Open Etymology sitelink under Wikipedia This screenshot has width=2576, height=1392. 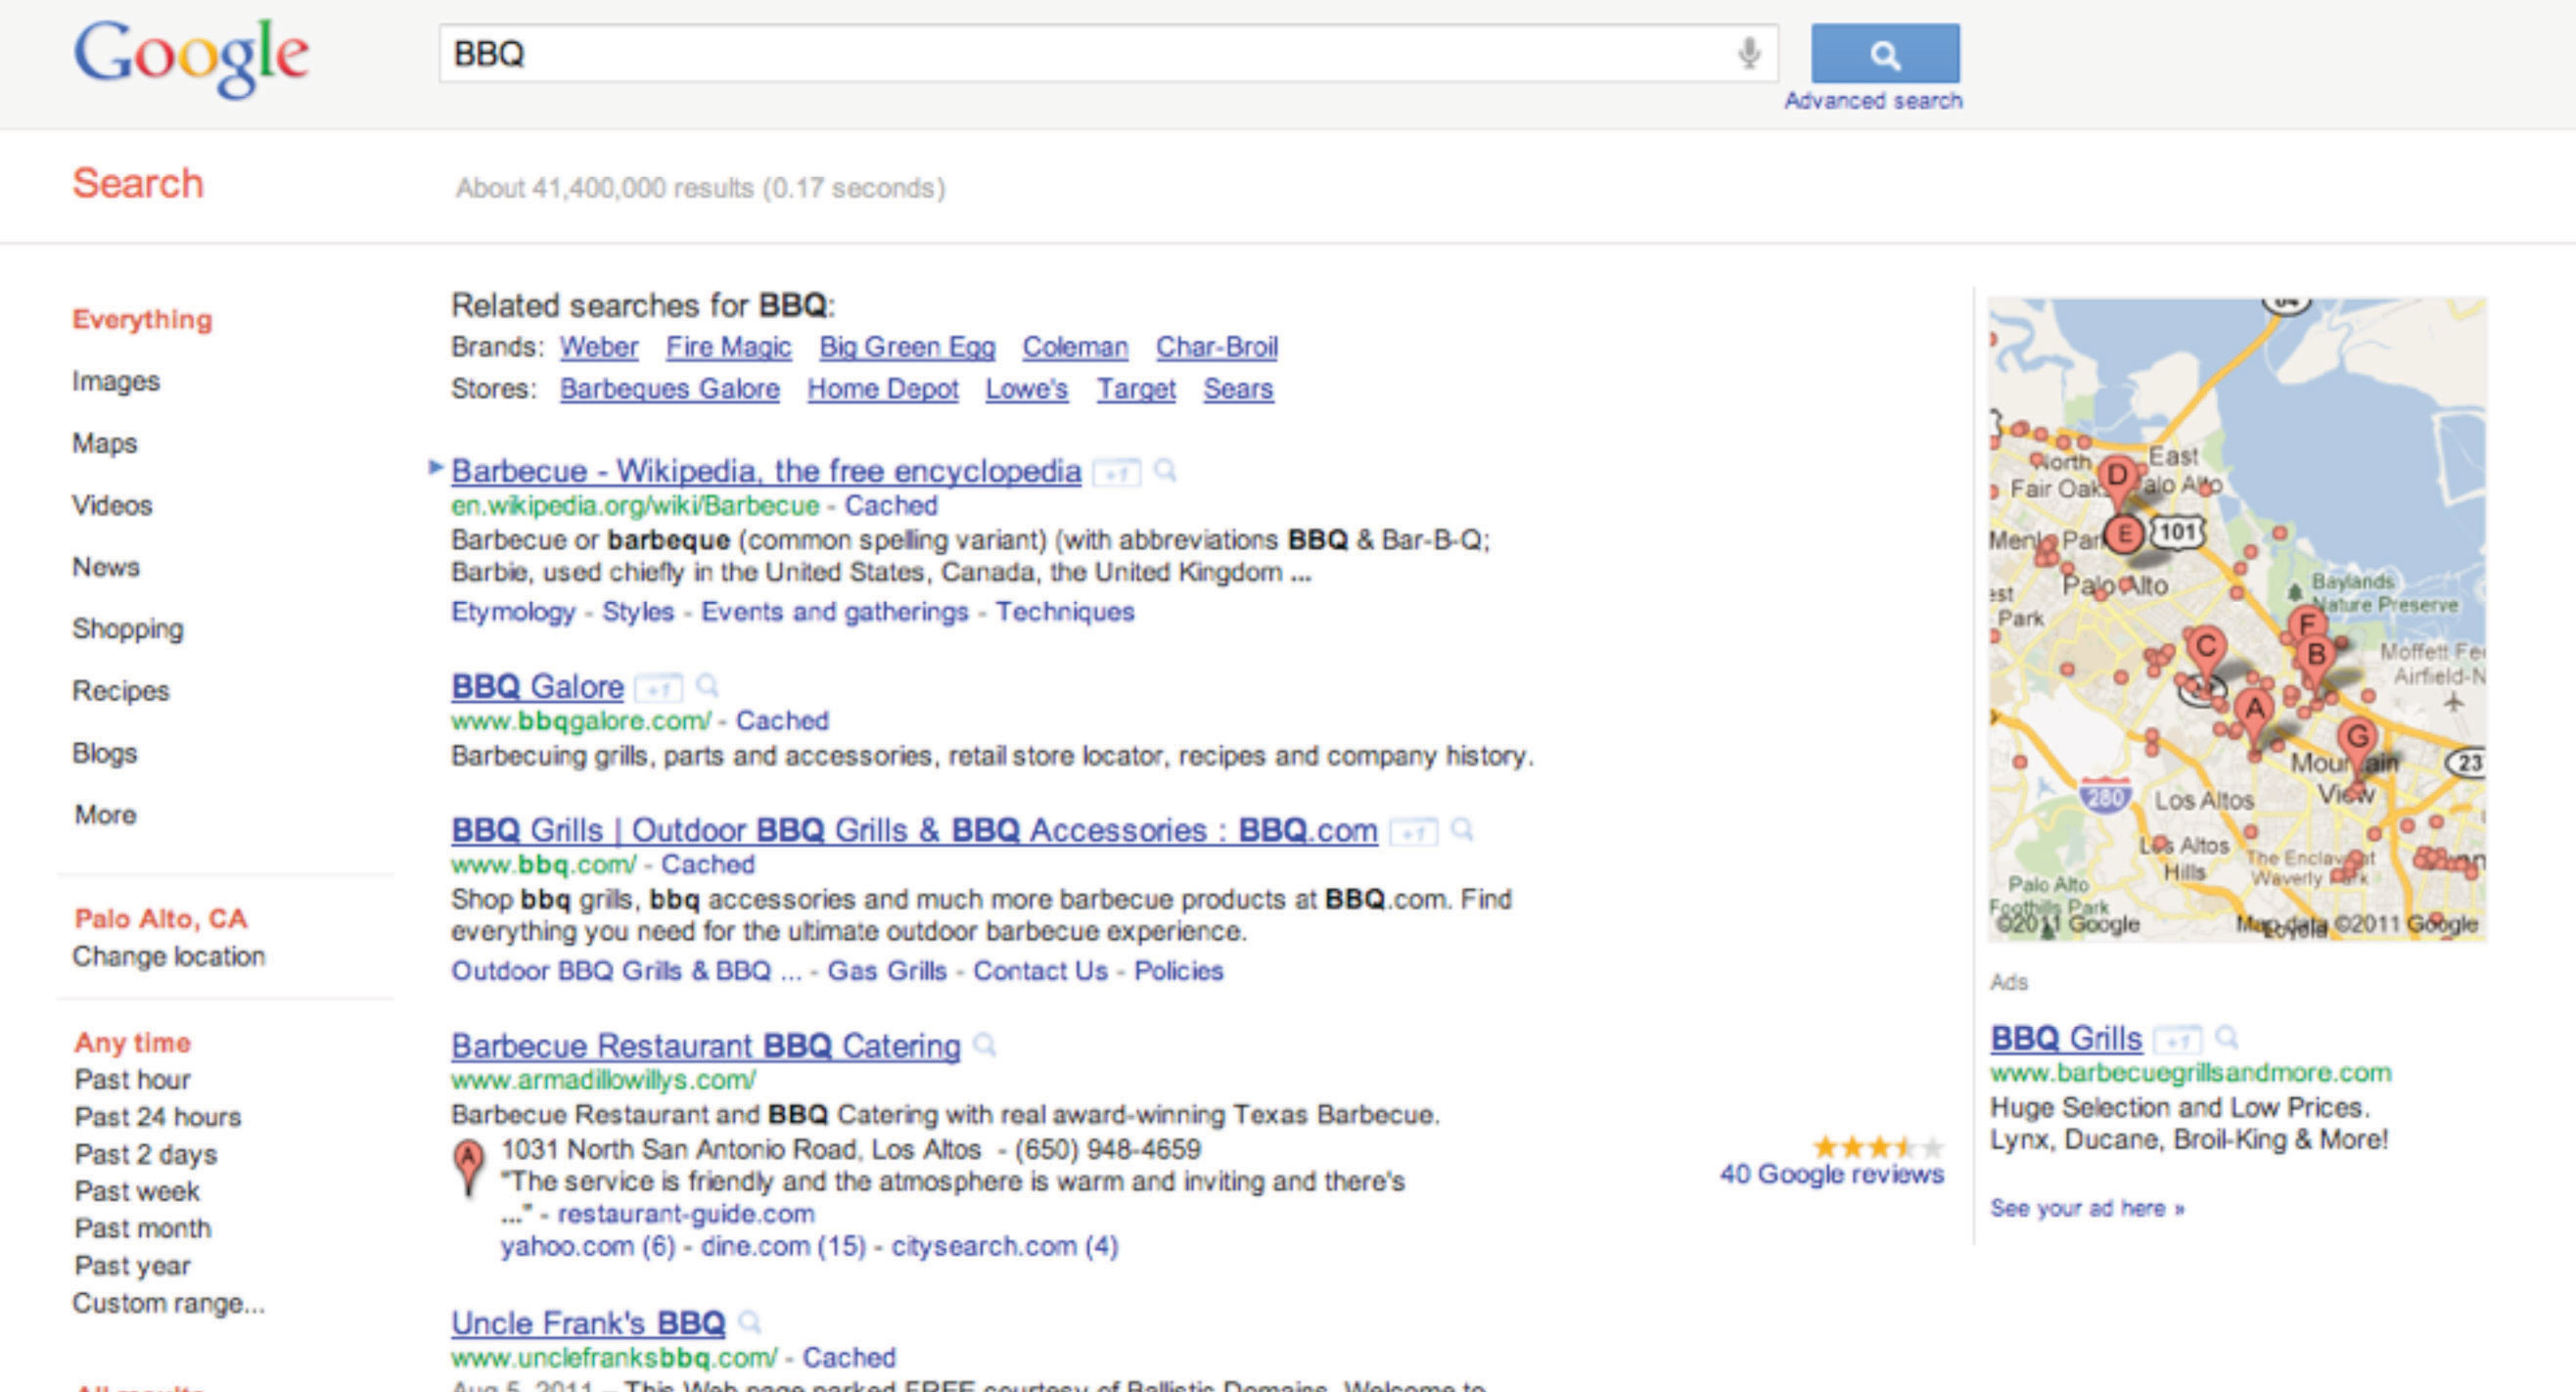(513, 612)
